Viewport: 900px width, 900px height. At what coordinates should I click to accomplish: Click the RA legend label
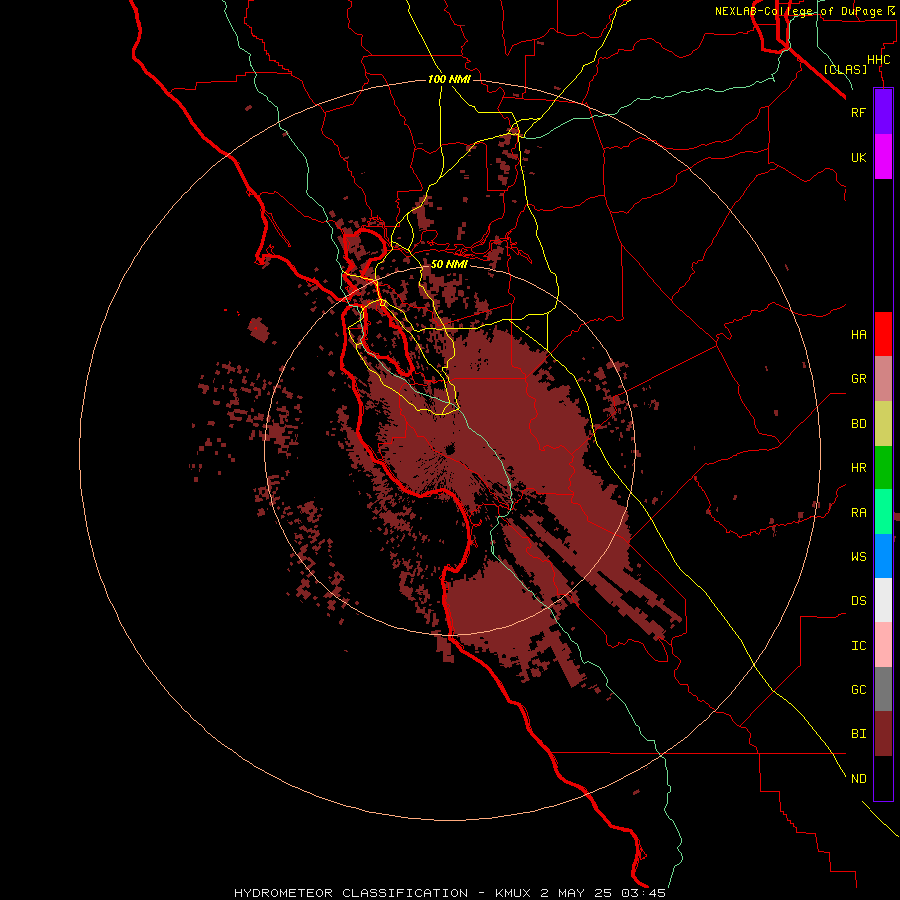click(x=858, y=513)
